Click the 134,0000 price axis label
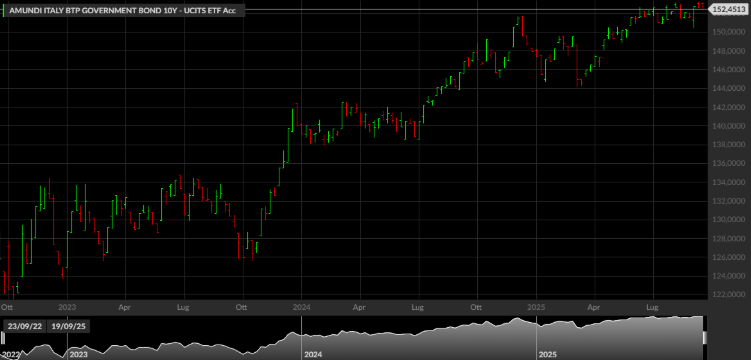 point(729,182)
